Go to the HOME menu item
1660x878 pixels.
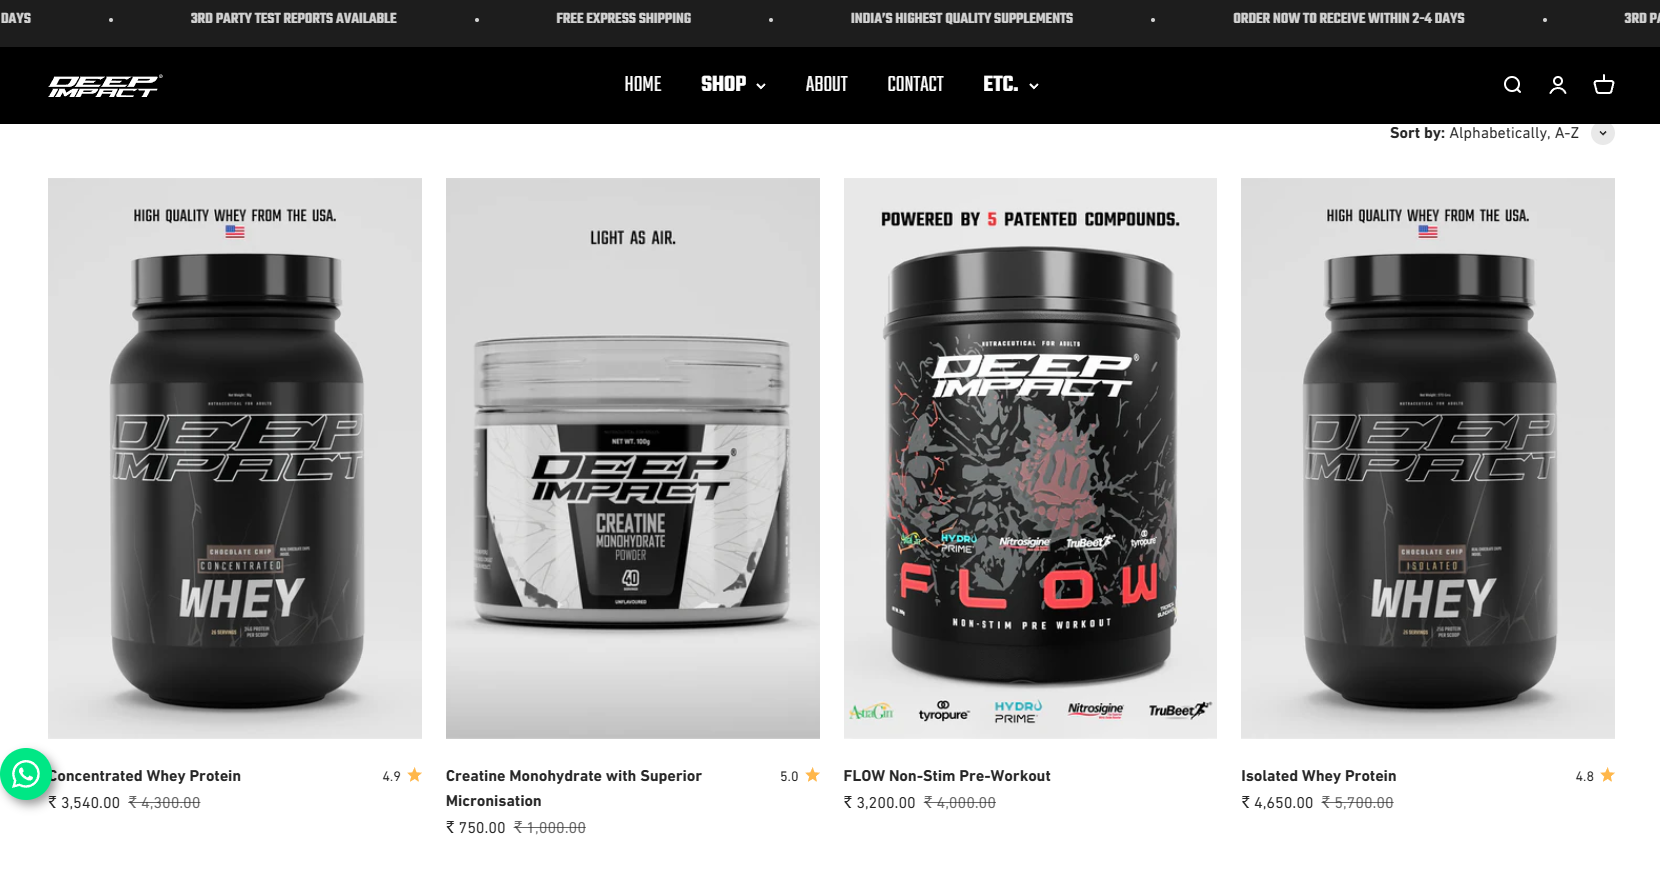[643, 85]
